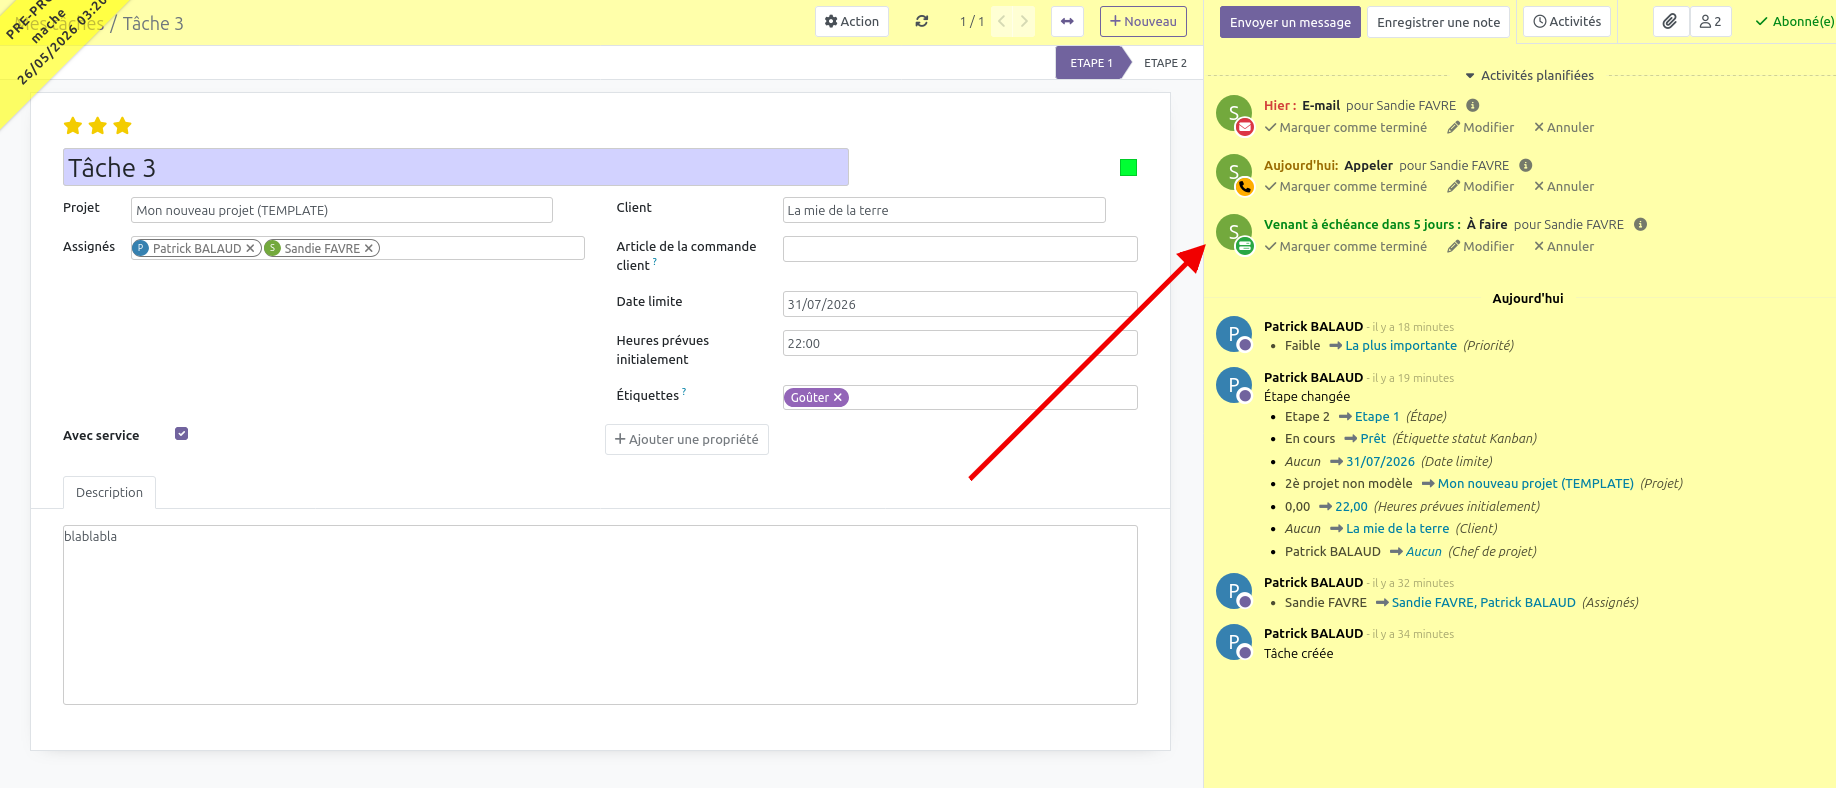Click into the description text area
The width and height of the screenshot is (1836, 788).
(600, 615)
